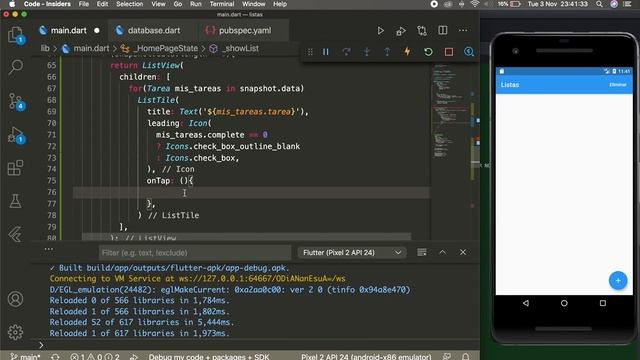Split the editor right

click(x=442, y=31)
